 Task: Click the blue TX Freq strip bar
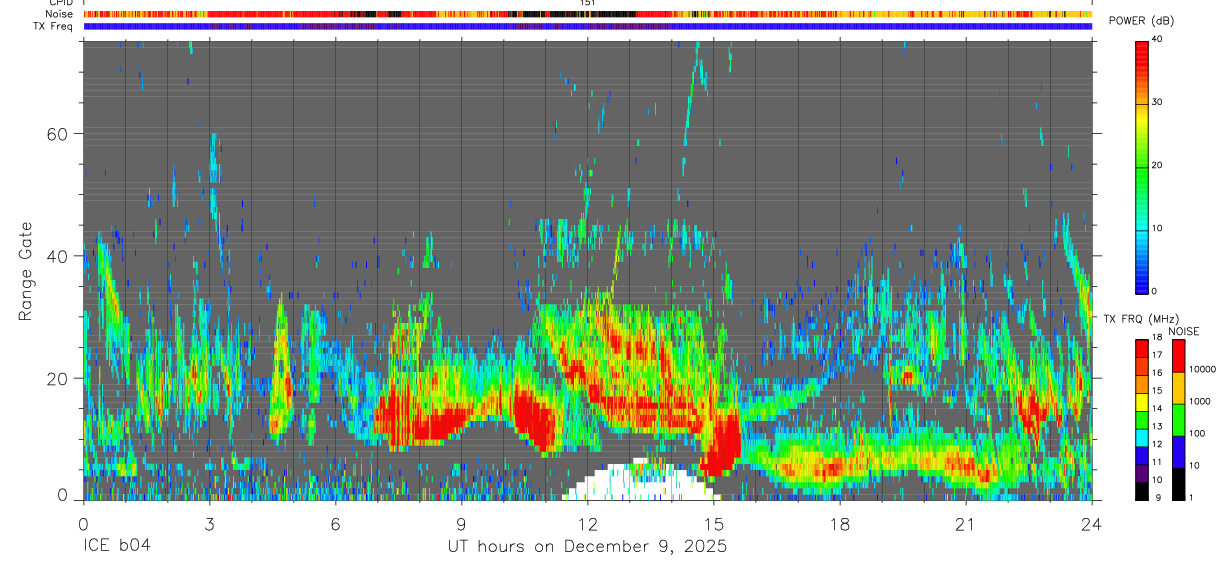coord(587,26)
